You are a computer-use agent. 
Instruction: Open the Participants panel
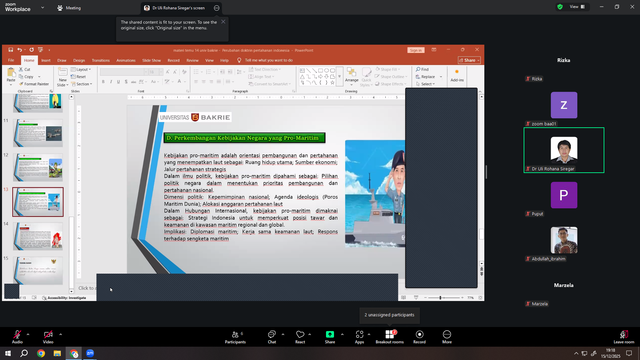click(235, 336)
